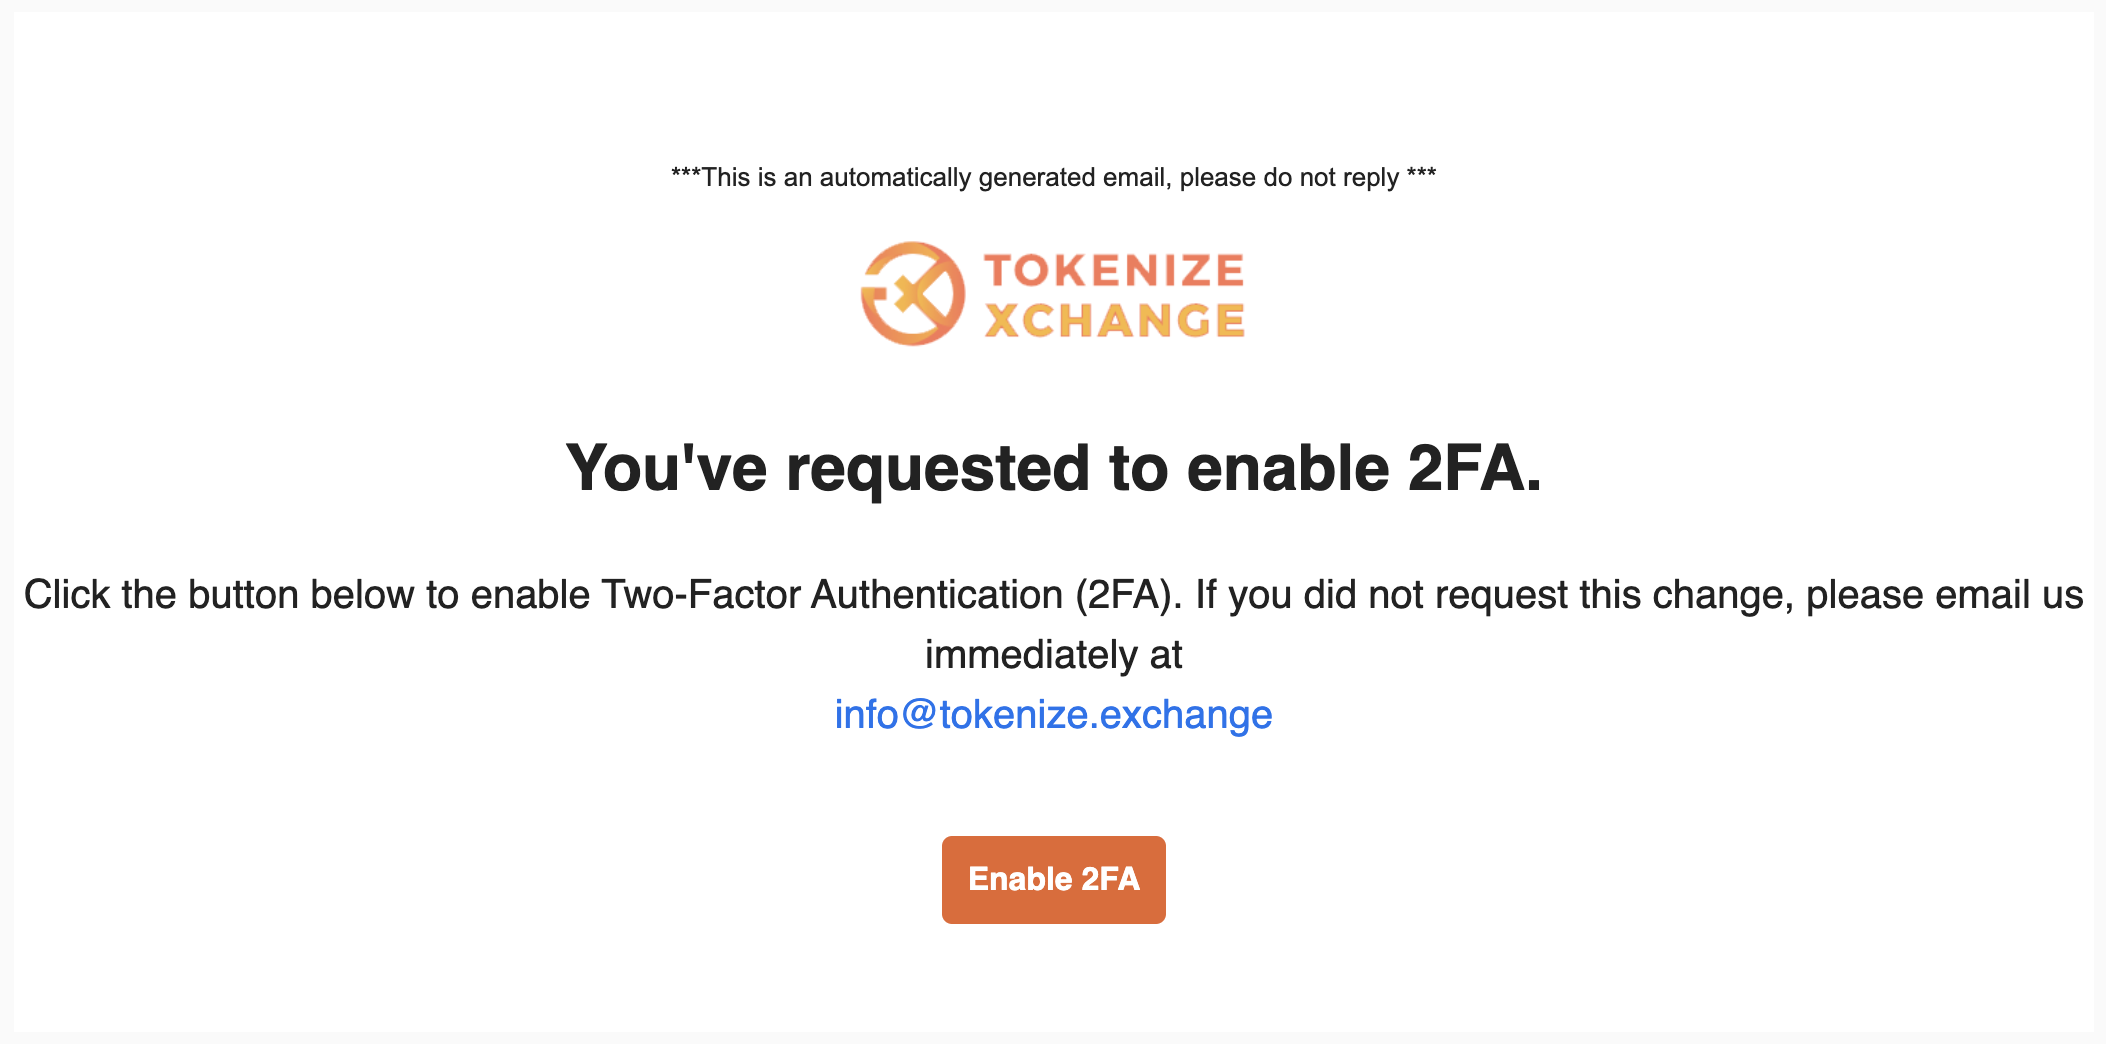Click the phrase "please email us"
This screenshot has width=2106, height=1044.
tap(1944, 595)
